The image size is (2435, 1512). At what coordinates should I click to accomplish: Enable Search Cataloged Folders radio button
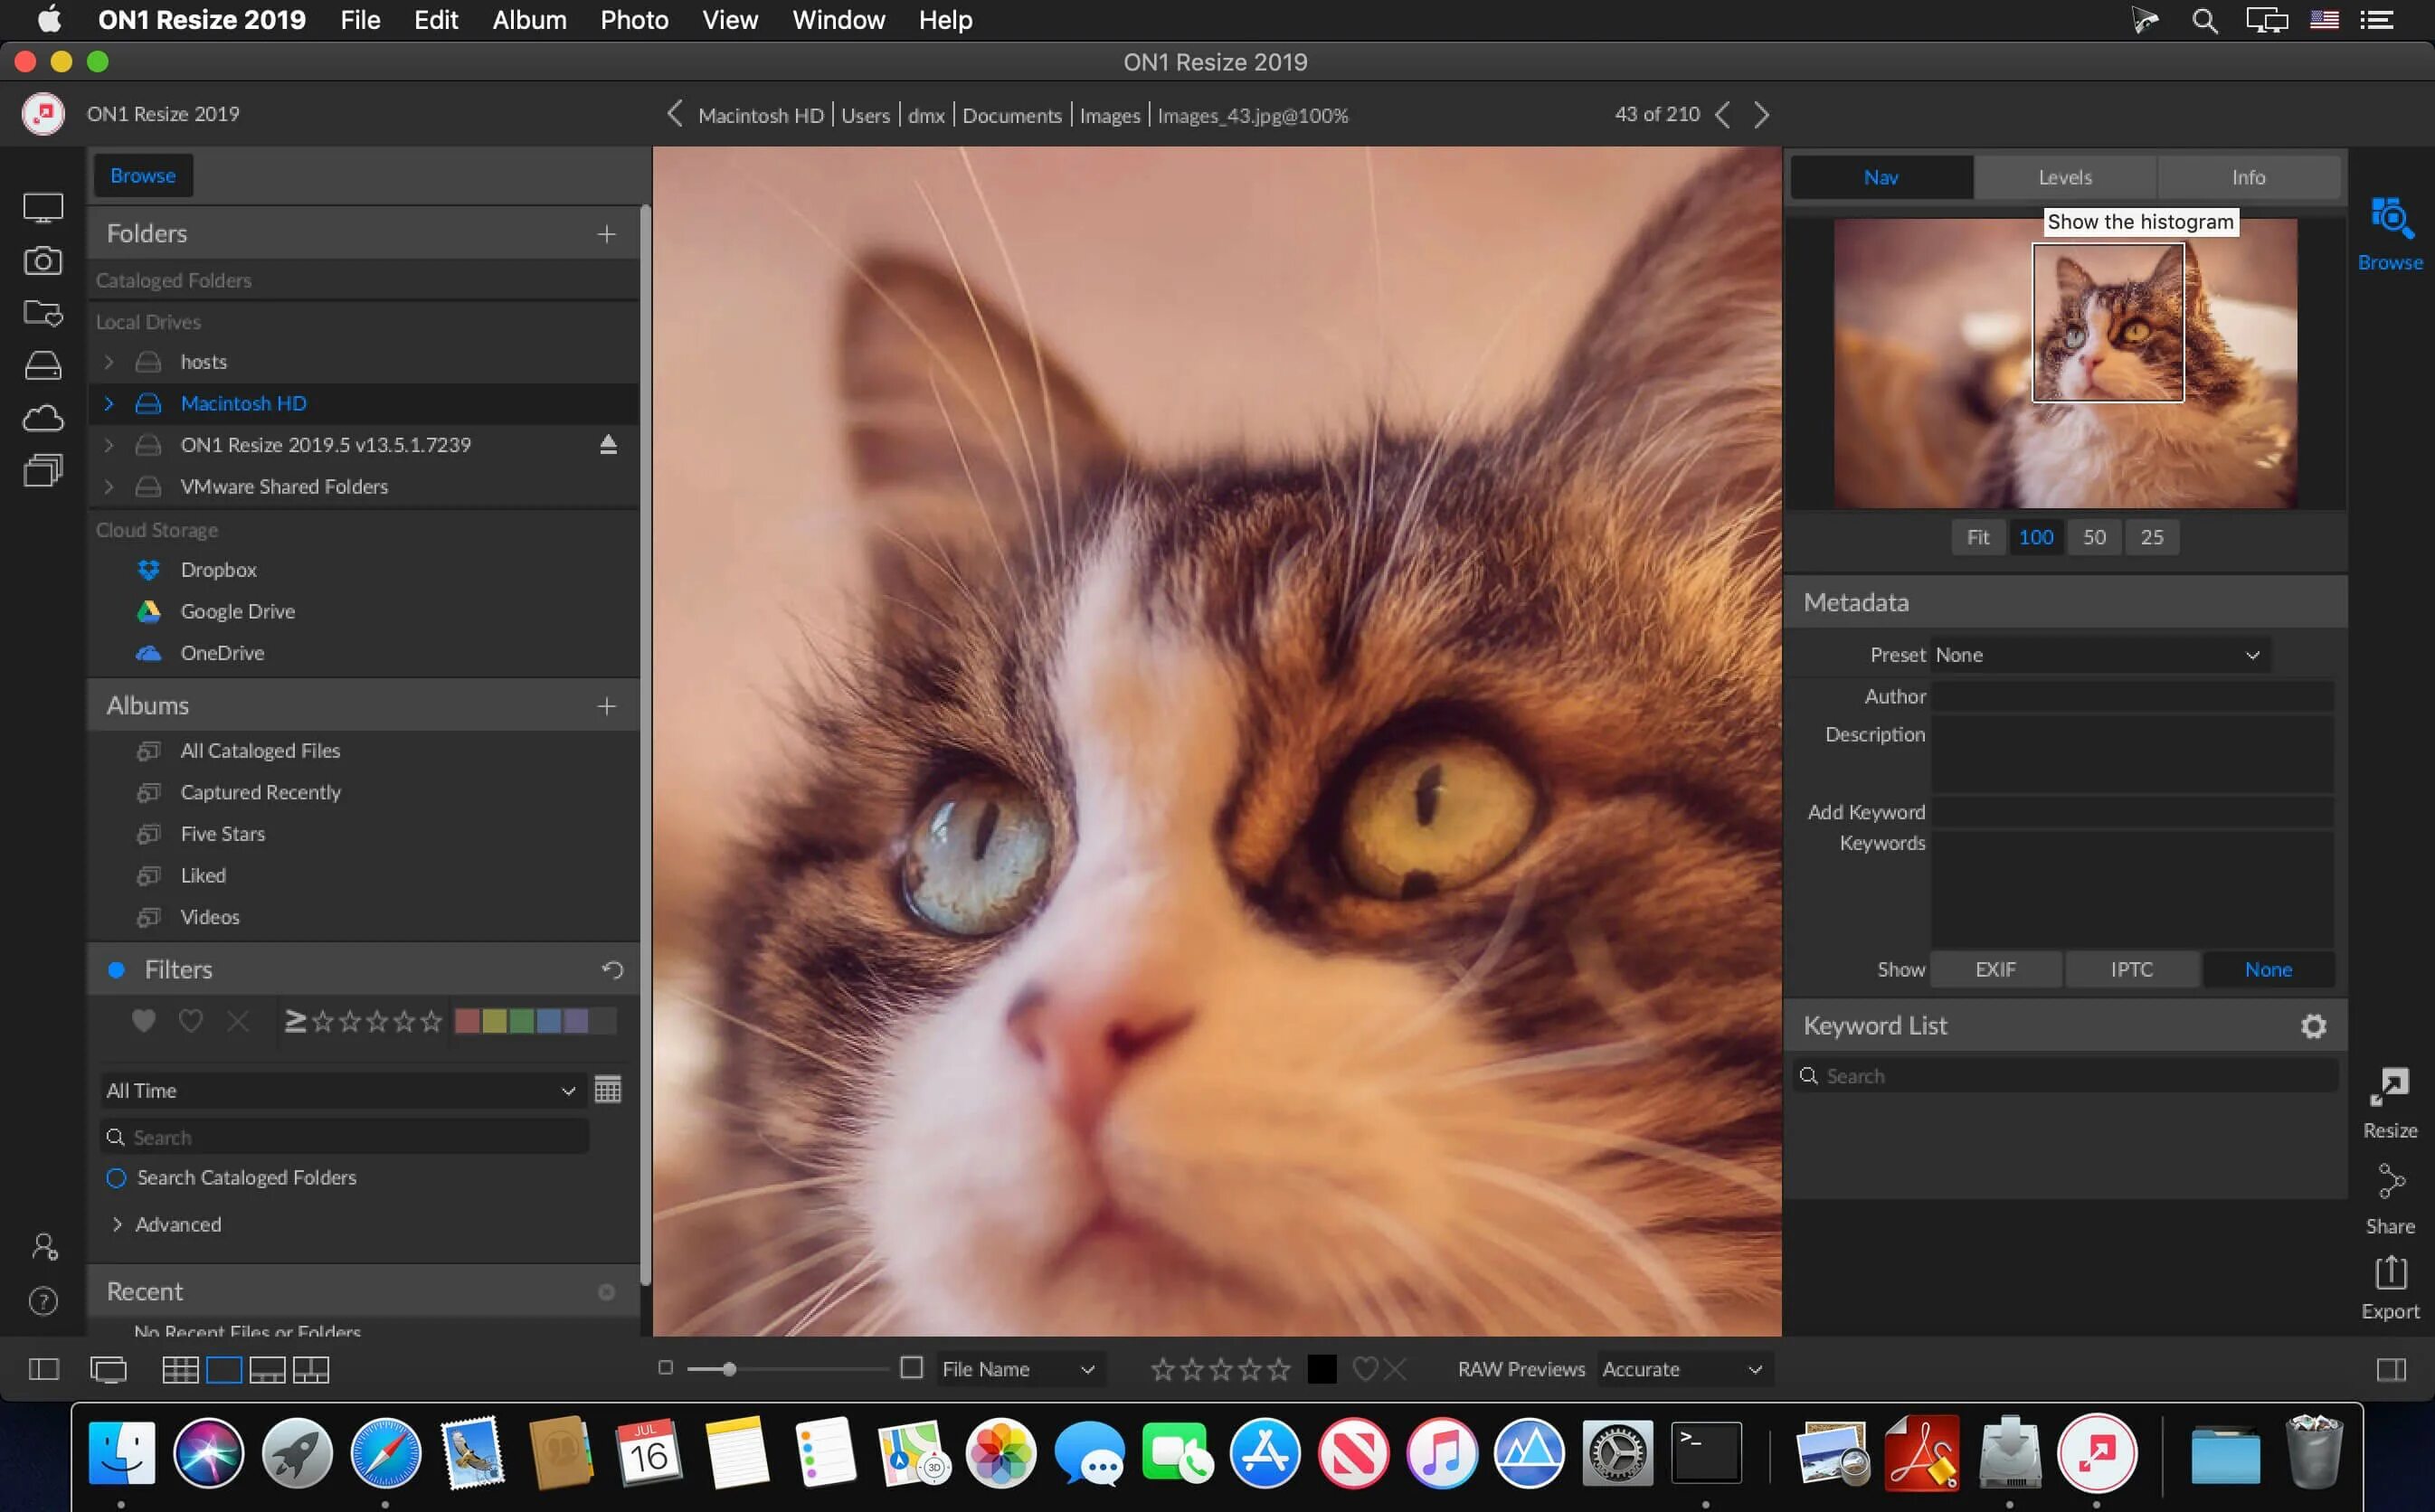[x=117, y=1177]
